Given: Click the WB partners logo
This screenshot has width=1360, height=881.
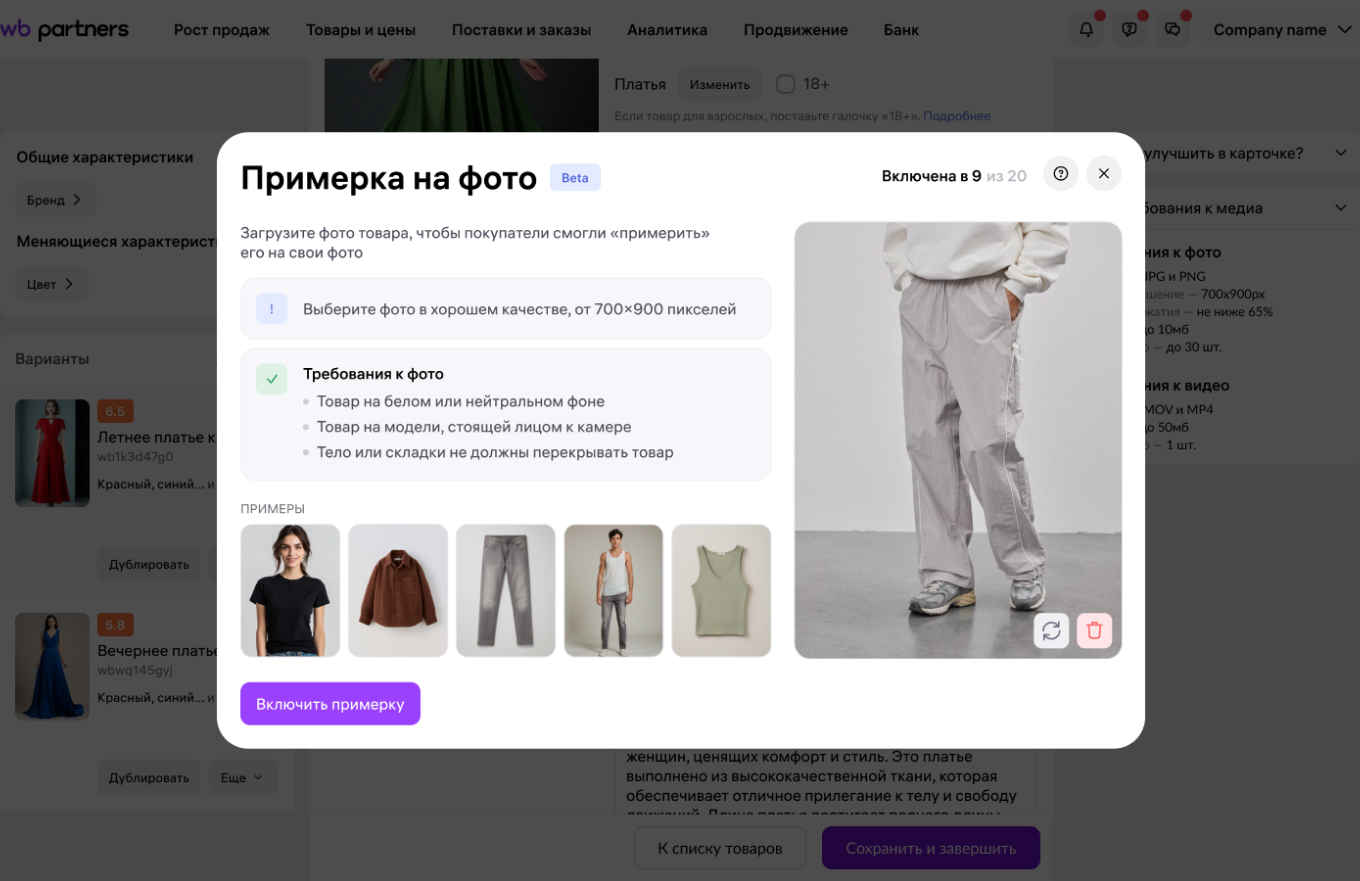Looking at the screenshot, I should 67,29.
